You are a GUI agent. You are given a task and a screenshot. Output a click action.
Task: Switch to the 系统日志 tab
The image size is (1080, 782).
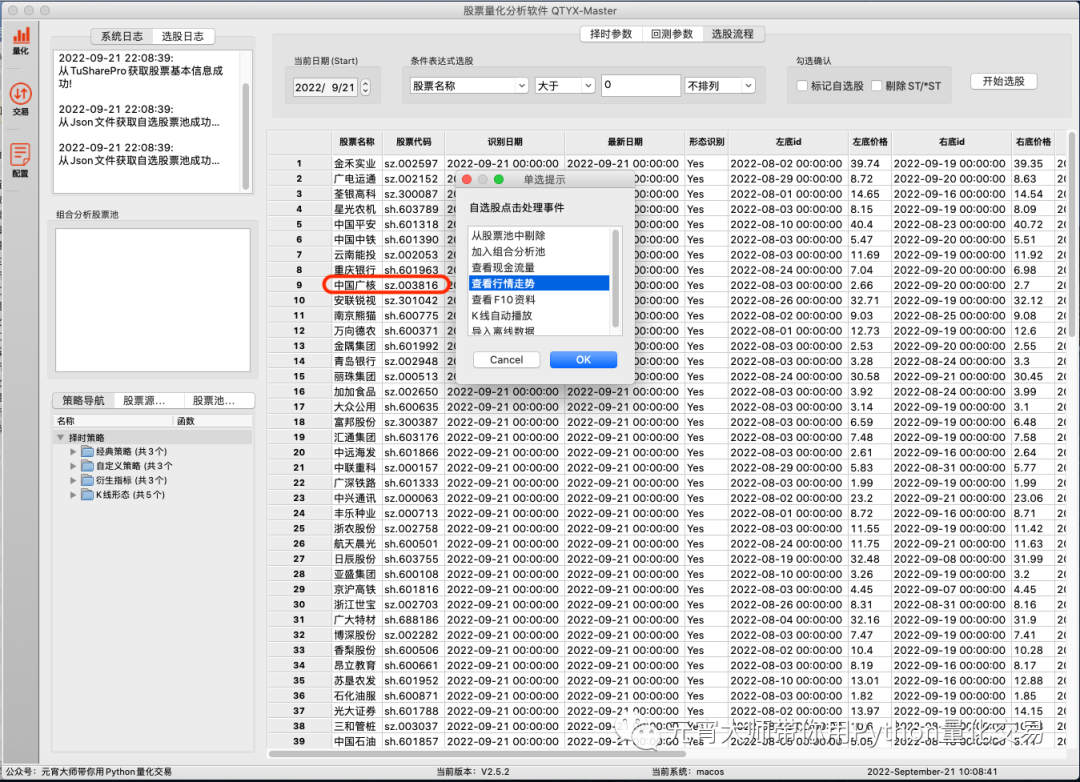tap(122, 37)
